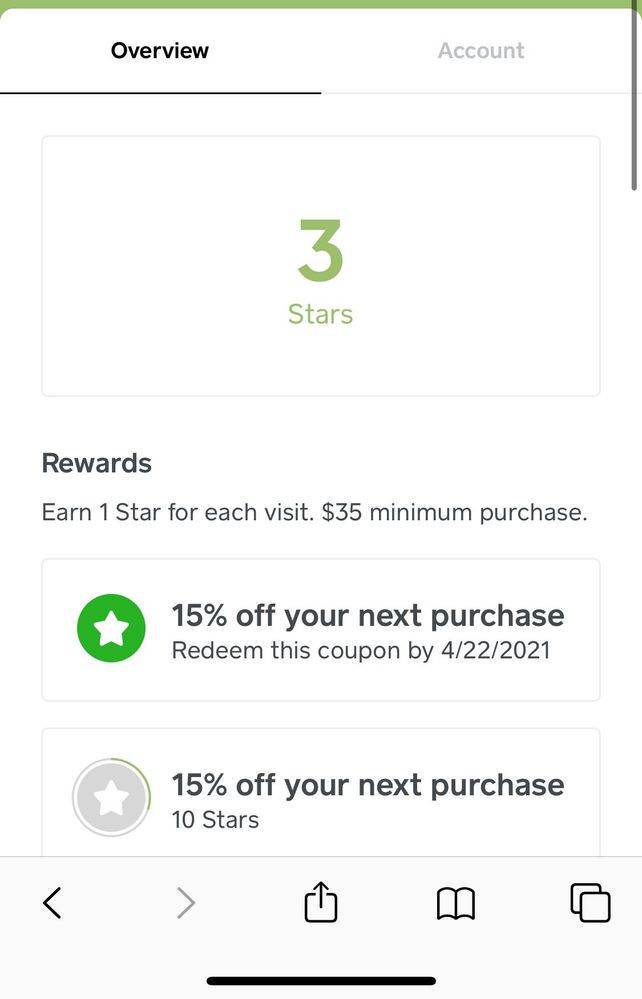642x999 pixels.
Task: Tap the home indicator bar at the bottom
Action: point(321,981)
